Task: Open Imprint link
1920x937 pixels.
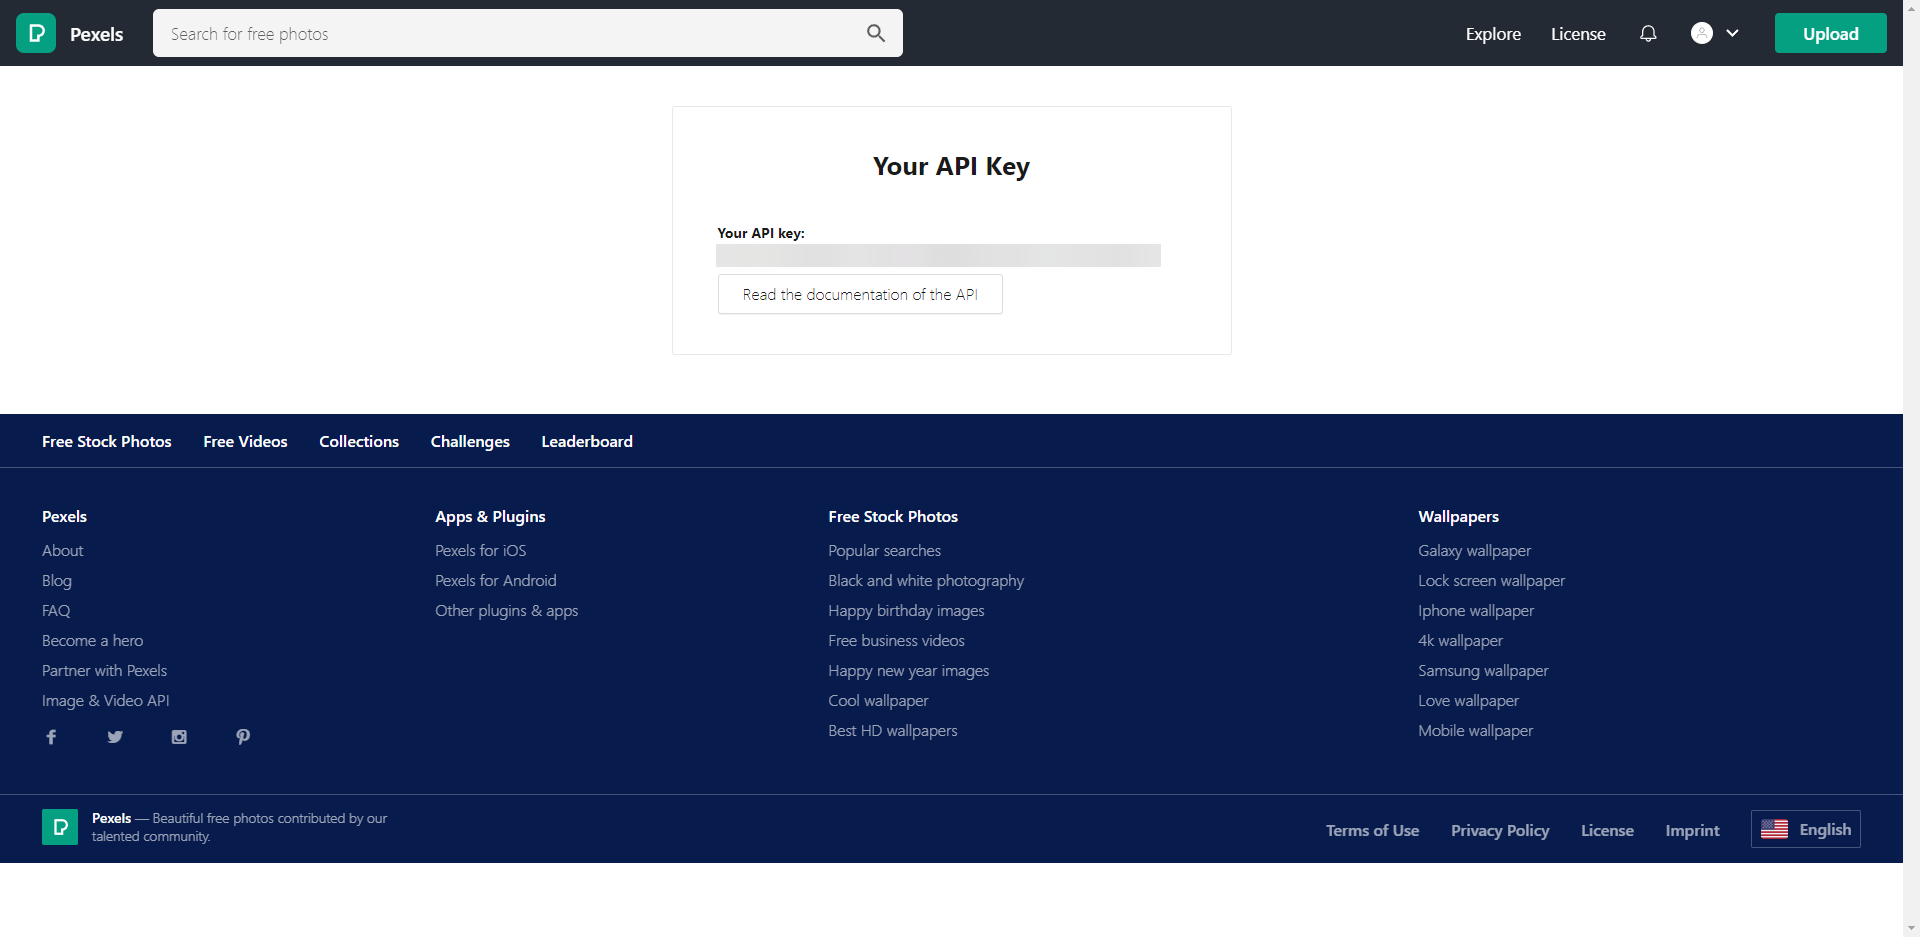Action: pos(1692,830)
